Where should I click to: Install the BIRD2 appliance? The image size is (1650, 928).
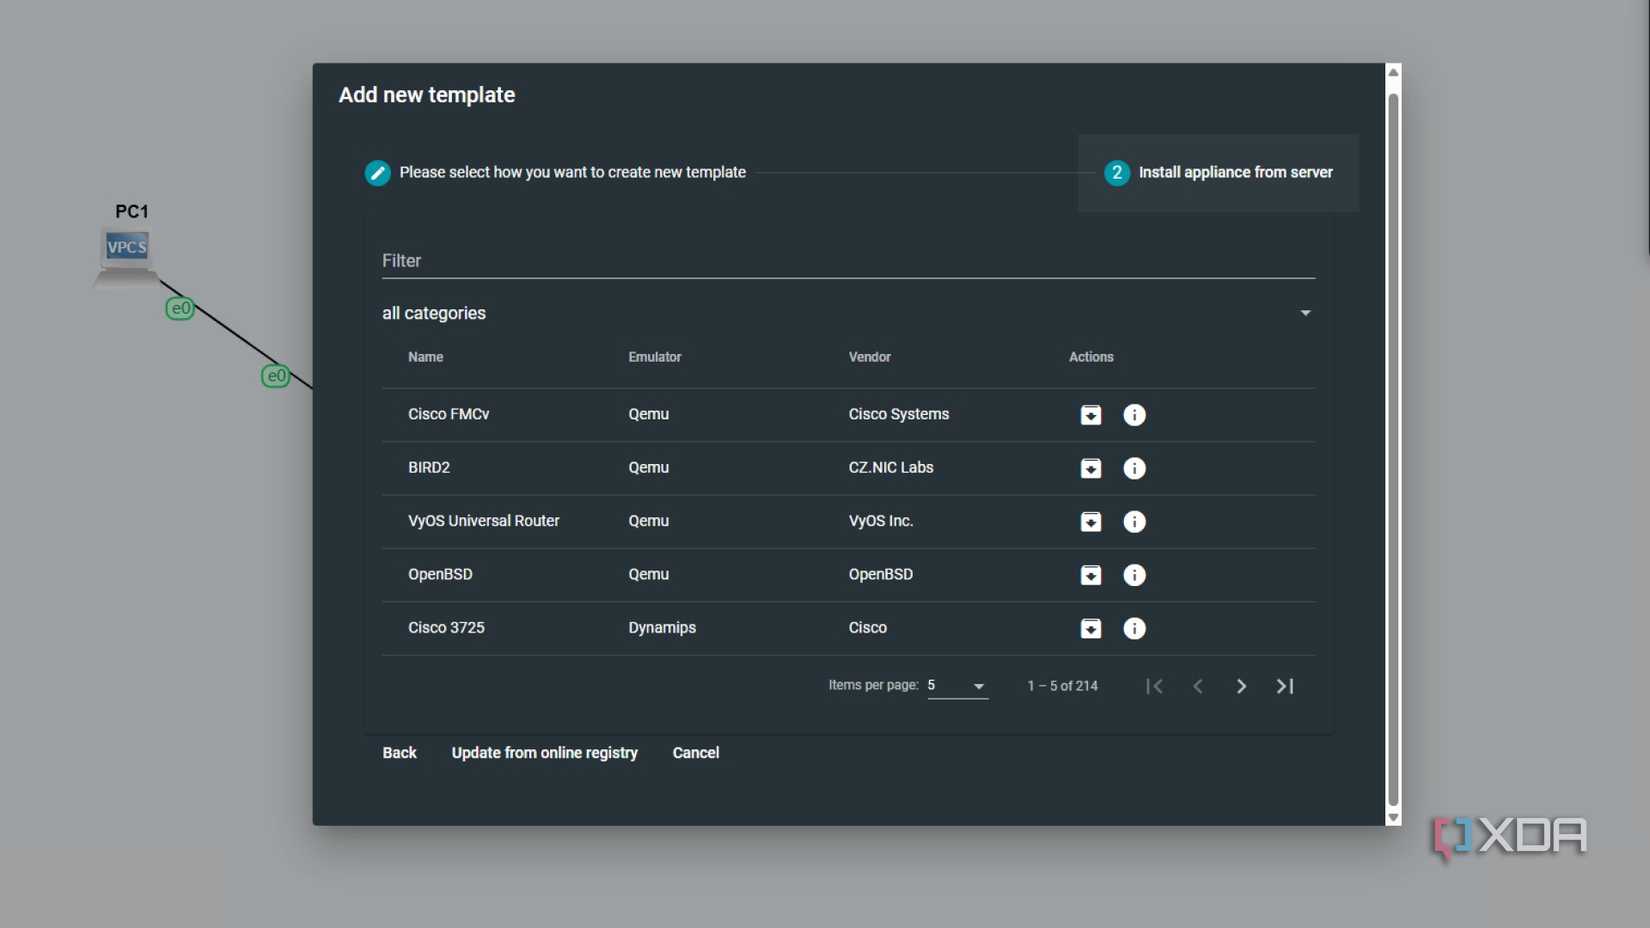pyautogui.click(x=1091, y=468)
